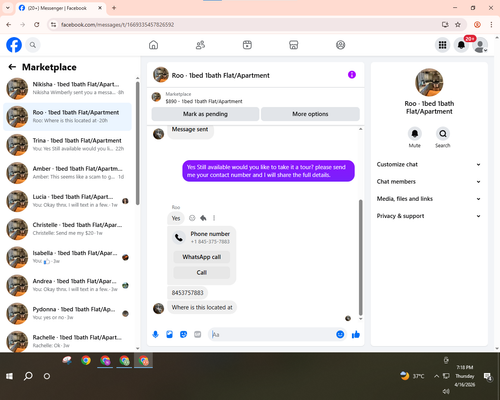Mute the Roo conversation
The image size is (500, 400).
(415, 134)
